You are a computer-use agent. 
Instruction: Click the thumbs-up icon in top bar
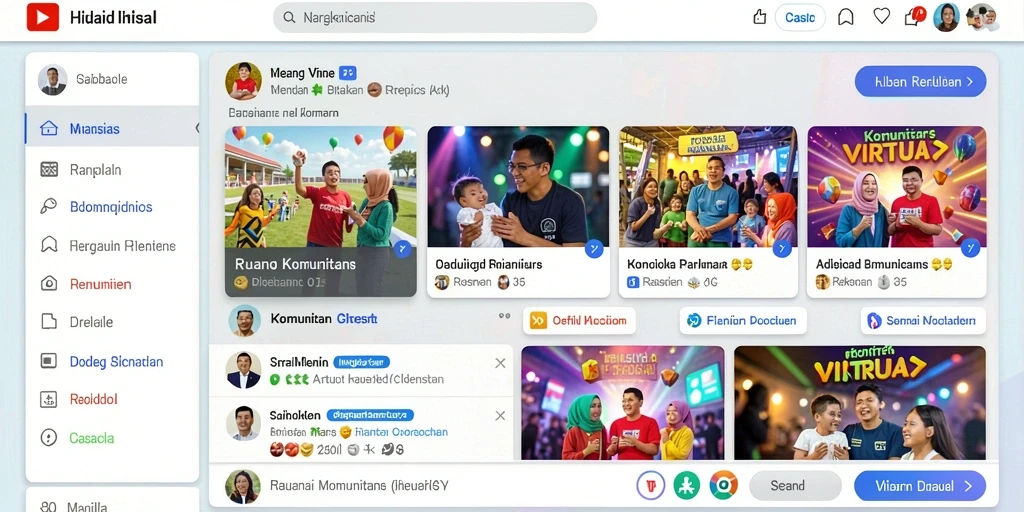pos(759,18)
